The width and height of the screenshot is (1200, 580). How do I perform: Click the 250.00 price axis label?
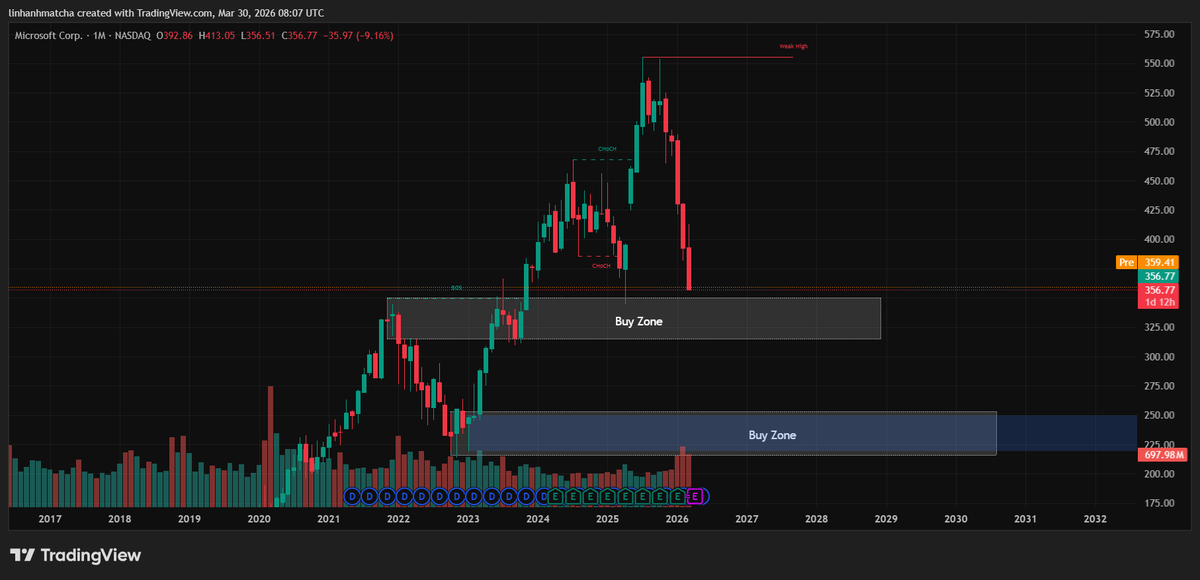coord(1160,416)
